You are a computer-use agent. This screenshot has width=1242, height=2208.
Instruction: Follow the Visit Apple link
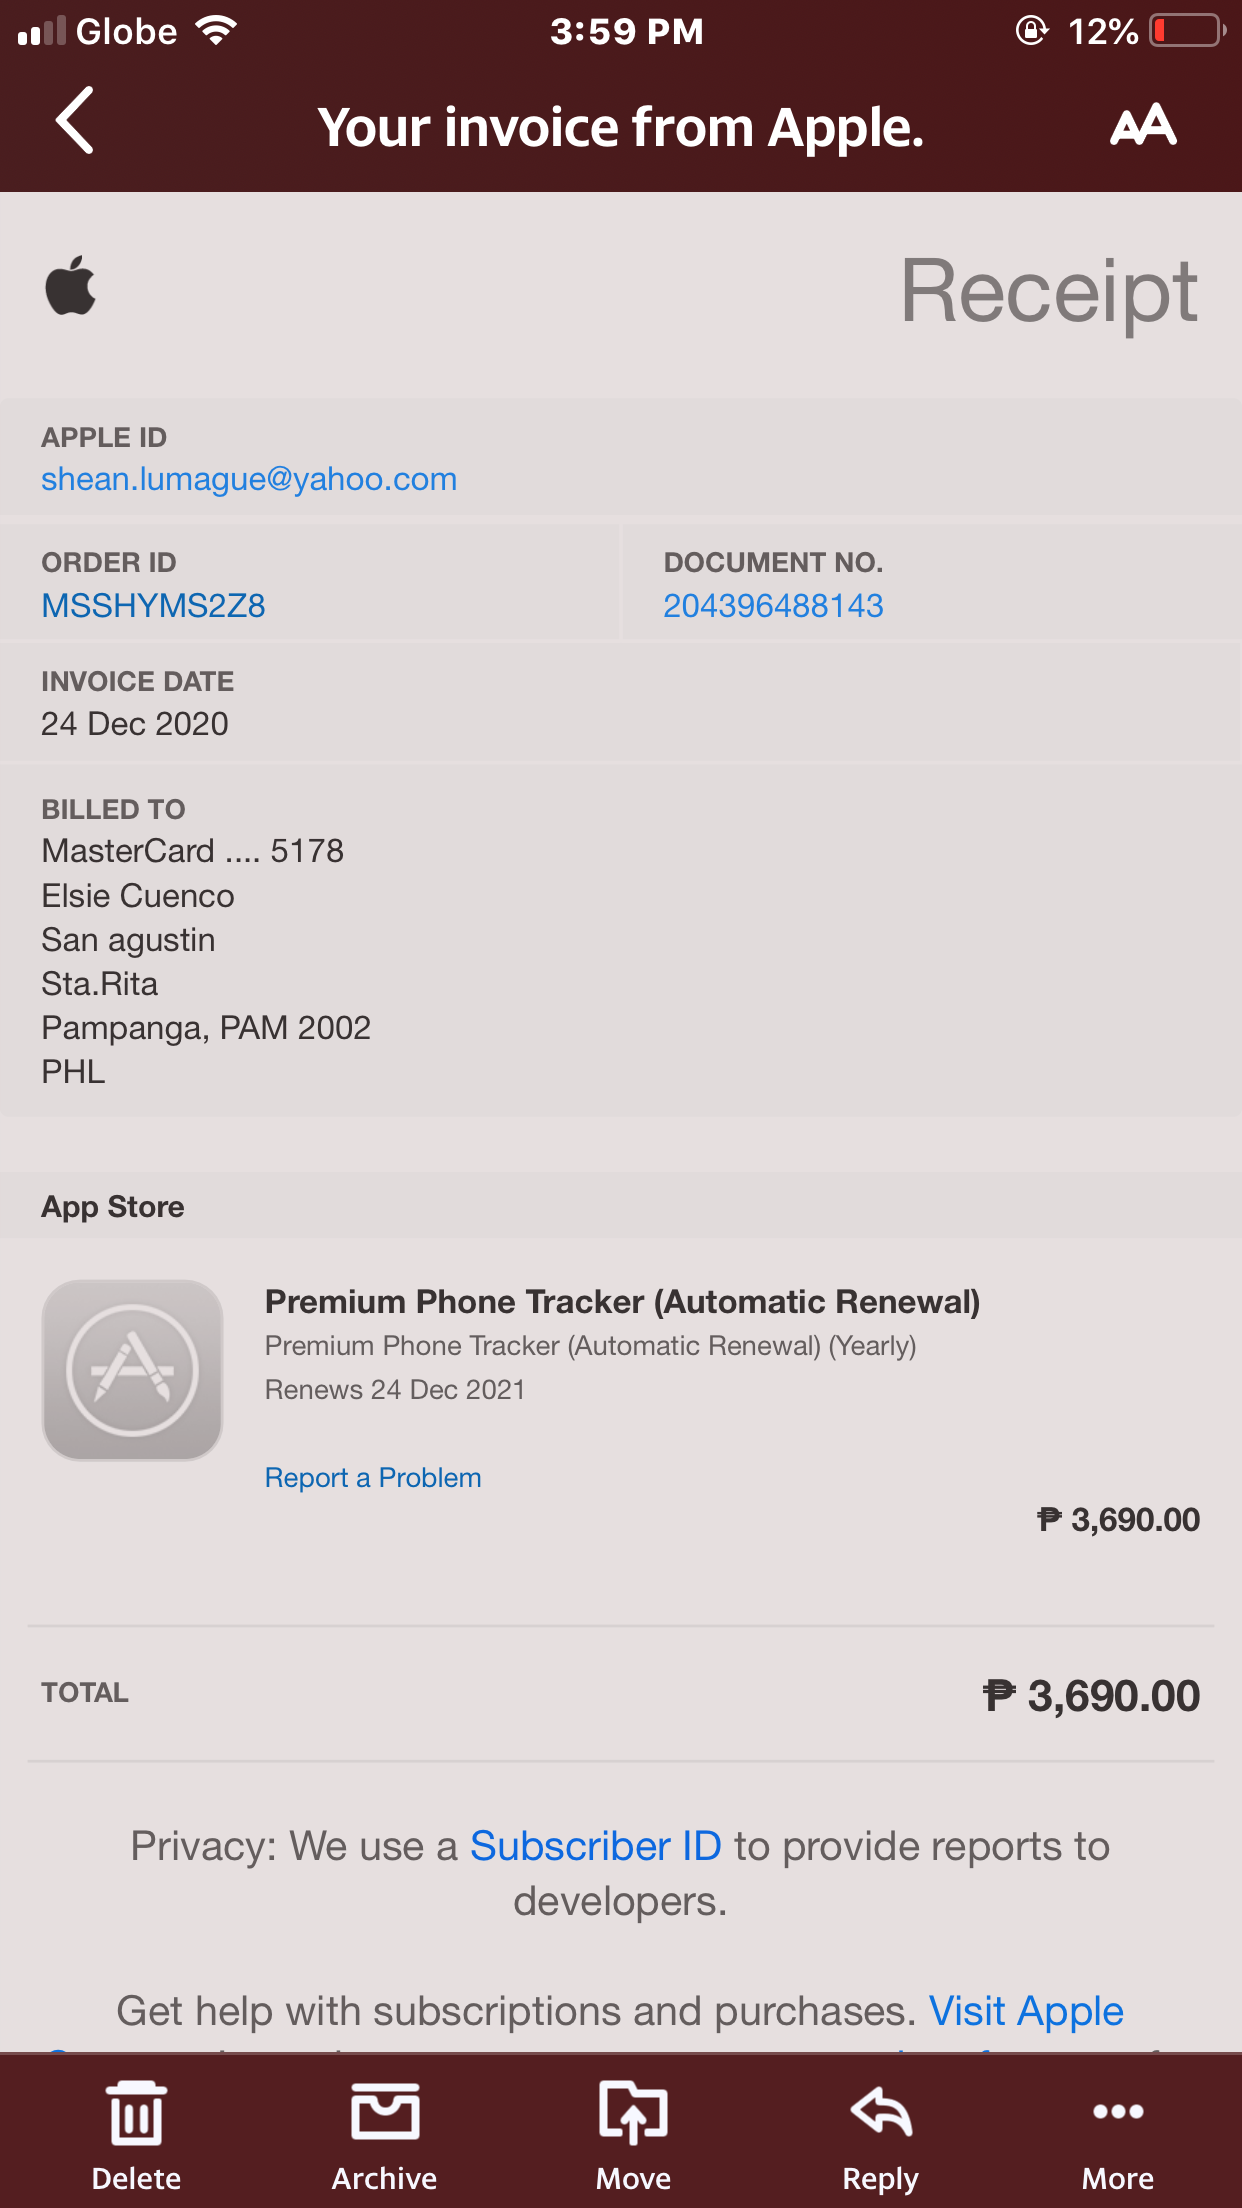pyautogui.click(x=1026, y=2011)
